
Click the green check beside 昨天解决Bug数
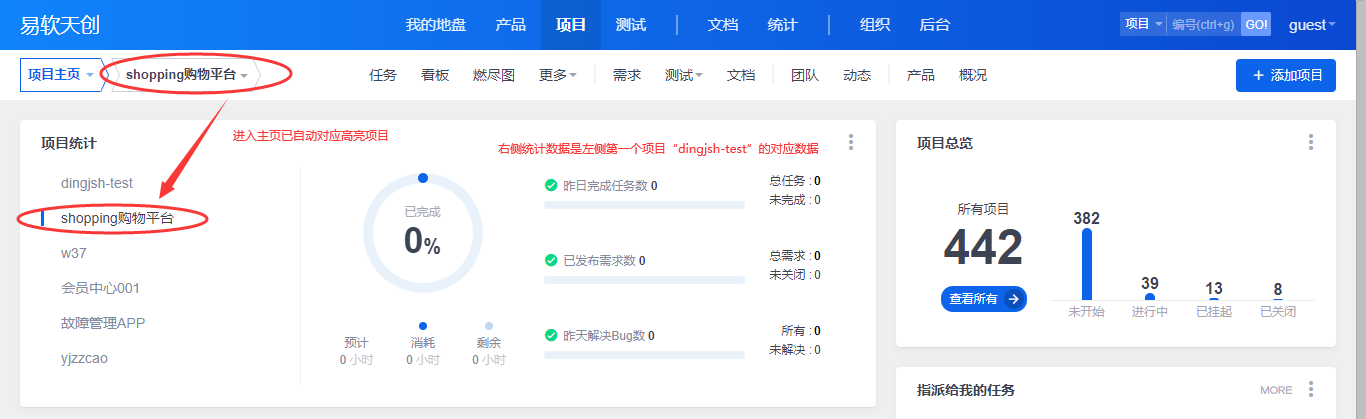[x=551, y=335]
